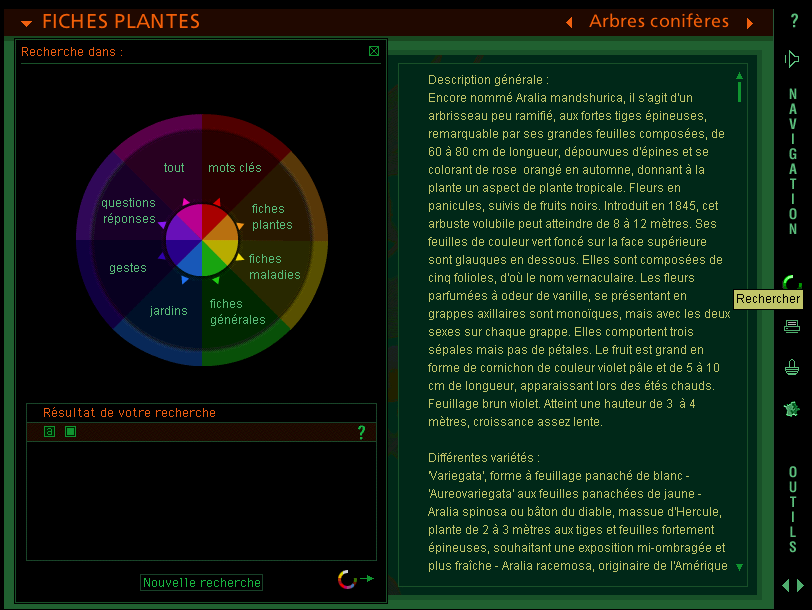Open the Rechercher search tool icon
Screen dimensions: 812x610
coord(791,283)
